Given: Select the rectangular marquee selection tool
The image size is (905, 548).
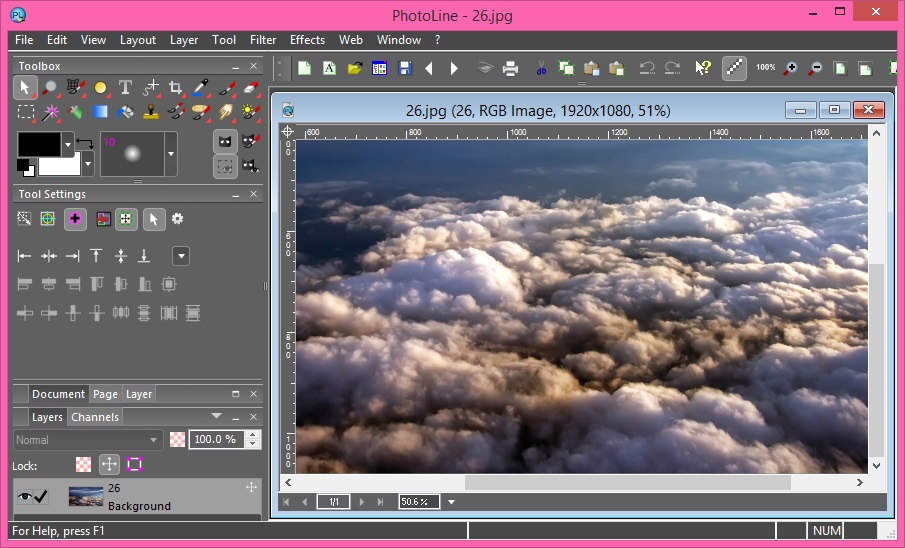Looking at the screenshot, I should pos(25,112).
